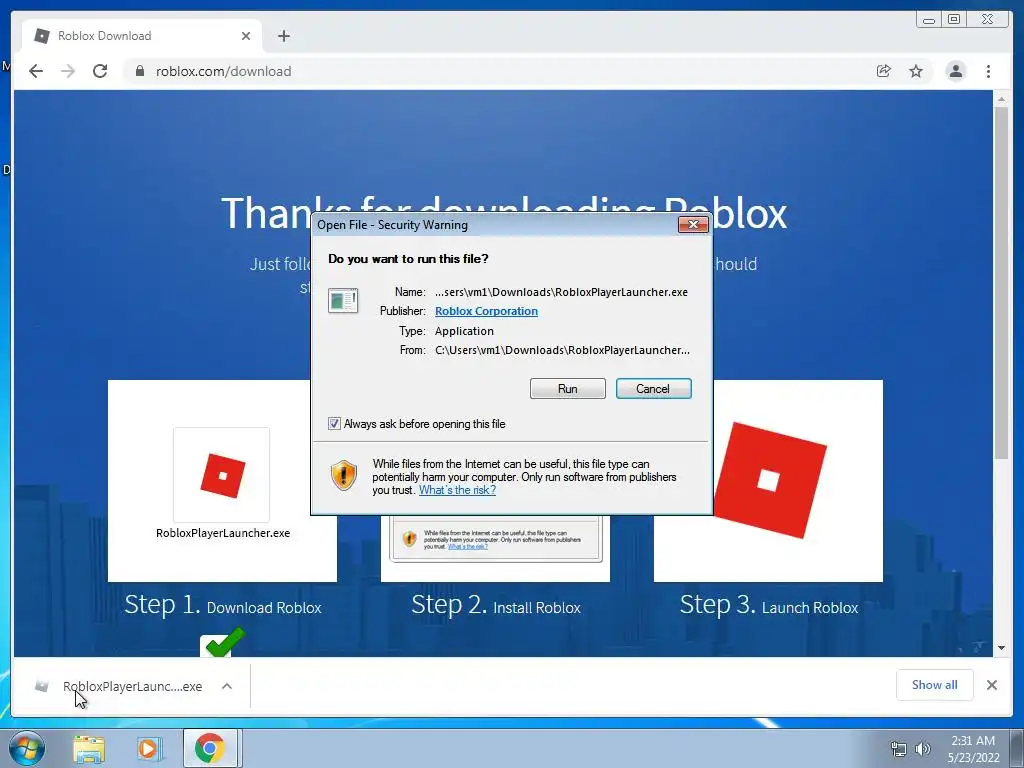The height and width of the screenshot is (768, 1024).
Task: Click the file icon in download bar
Action: 42,686
